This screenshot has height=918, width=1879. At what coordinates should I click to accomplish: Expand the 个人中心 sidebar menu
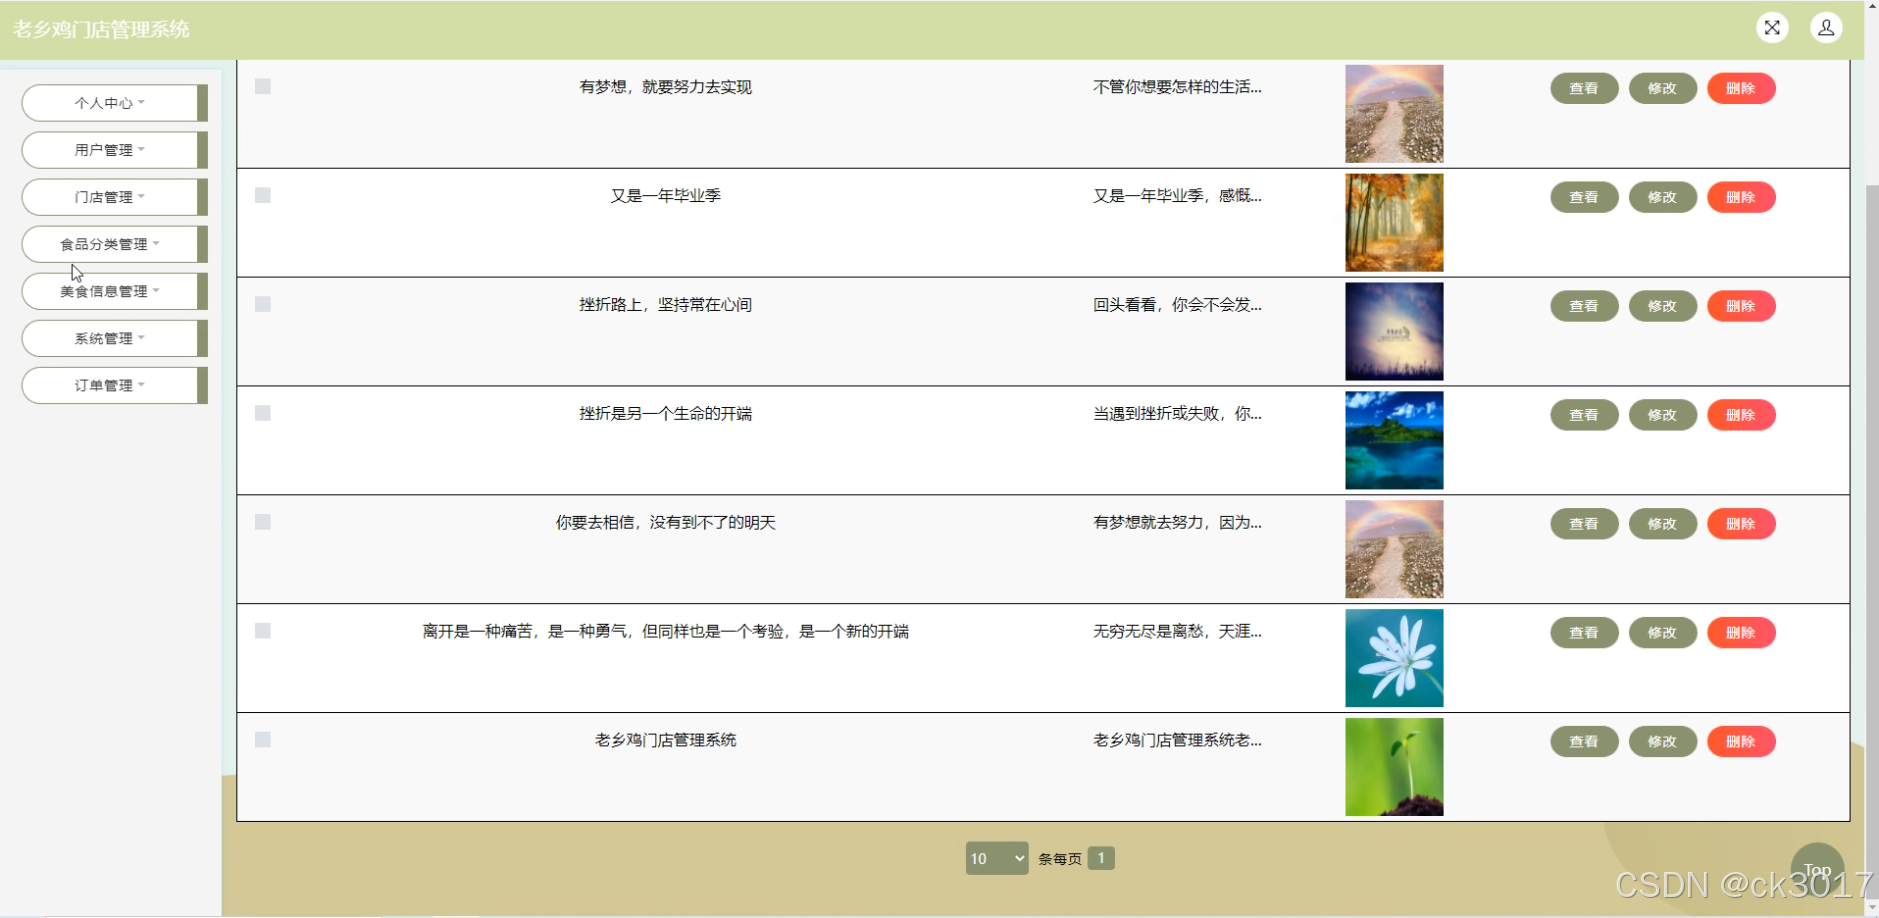pos(114,103)
